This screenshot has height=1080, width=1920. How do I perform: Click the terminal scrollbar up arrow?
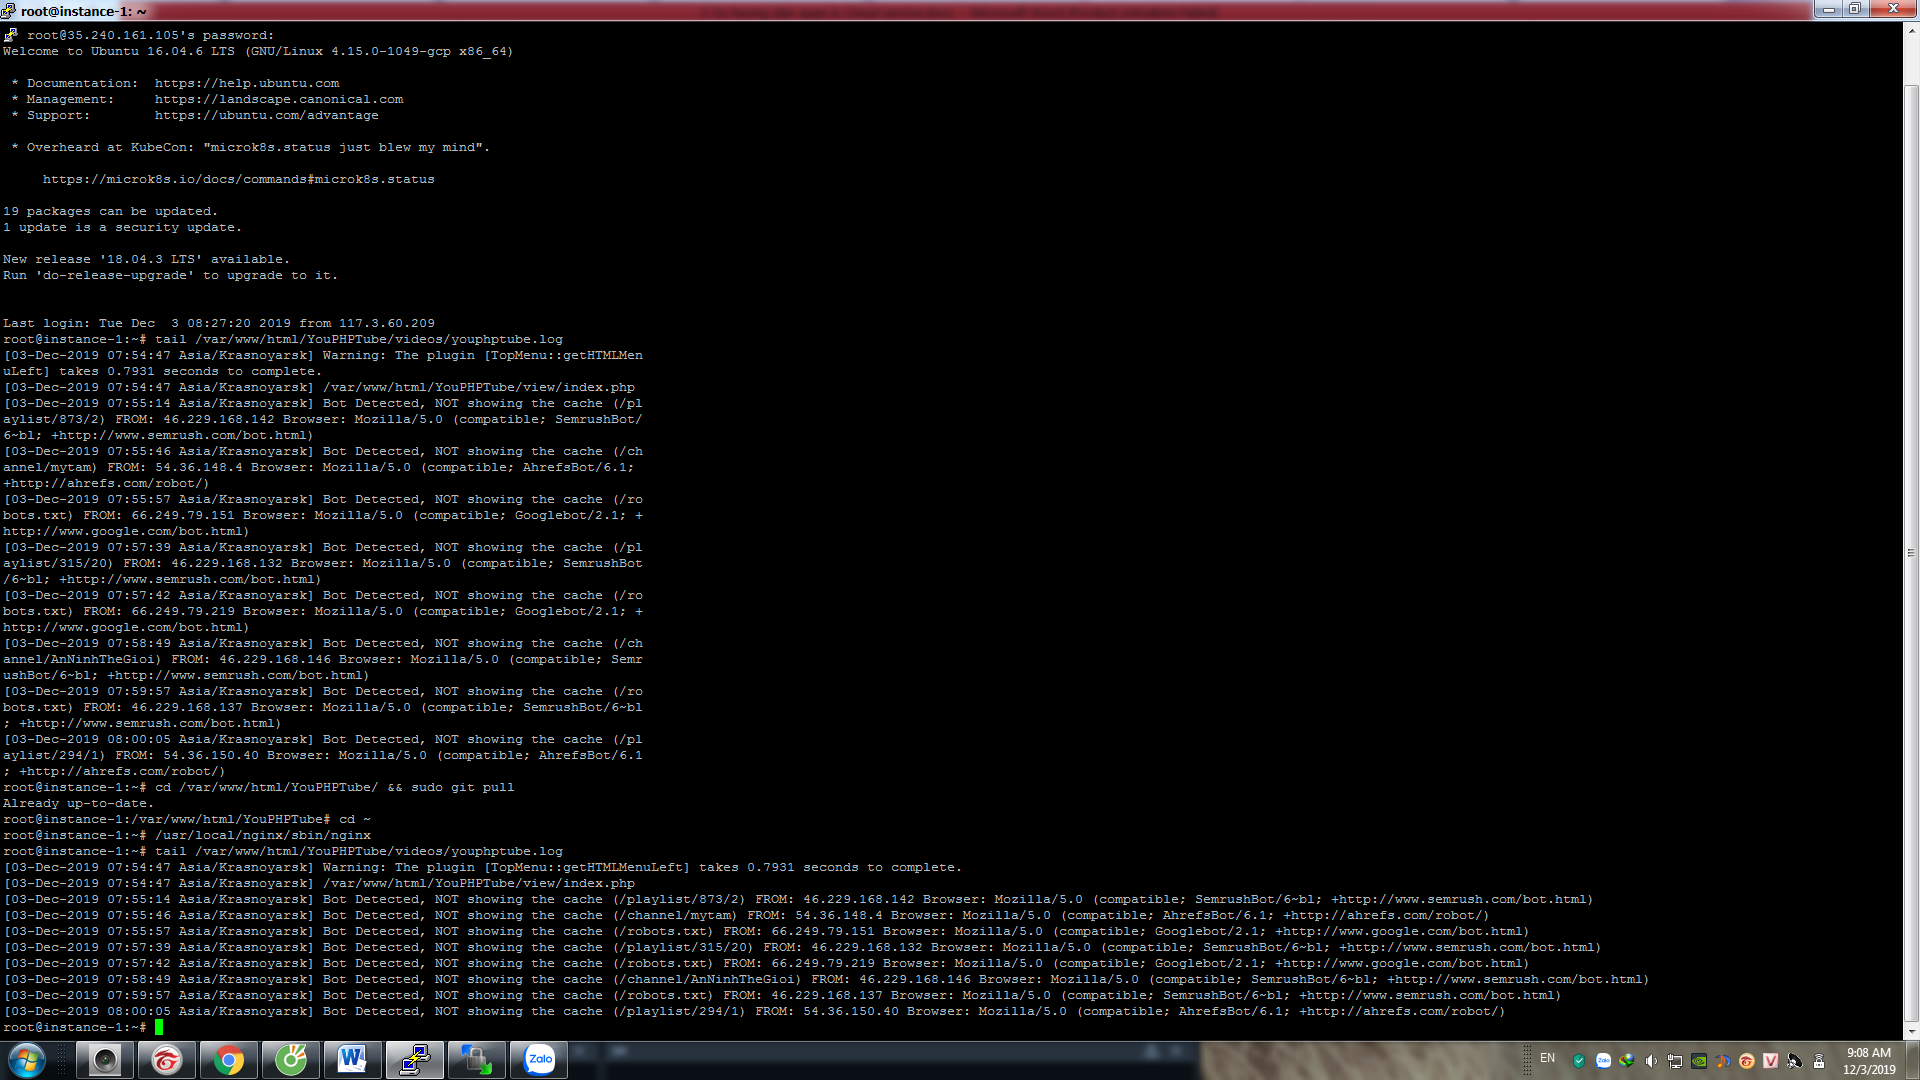pos(1912,30)
